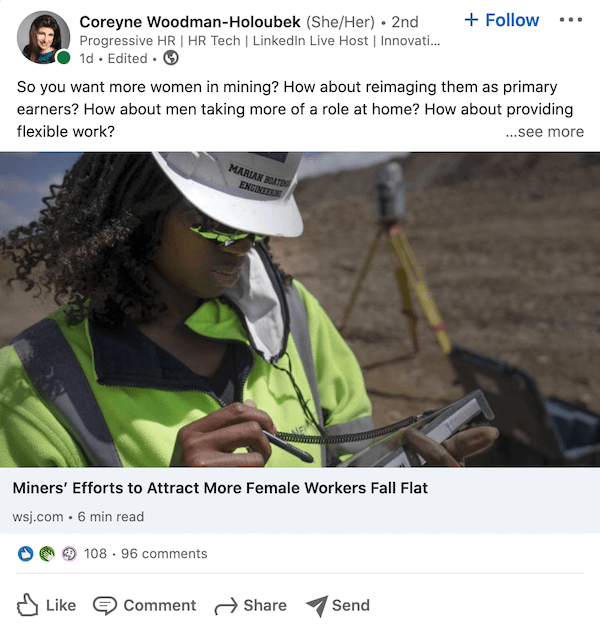The height and width of the screenshot is (632, 600).
Task: Click the author name Coreyne Woodman-Holoubek
Action: tap(190, 22)
